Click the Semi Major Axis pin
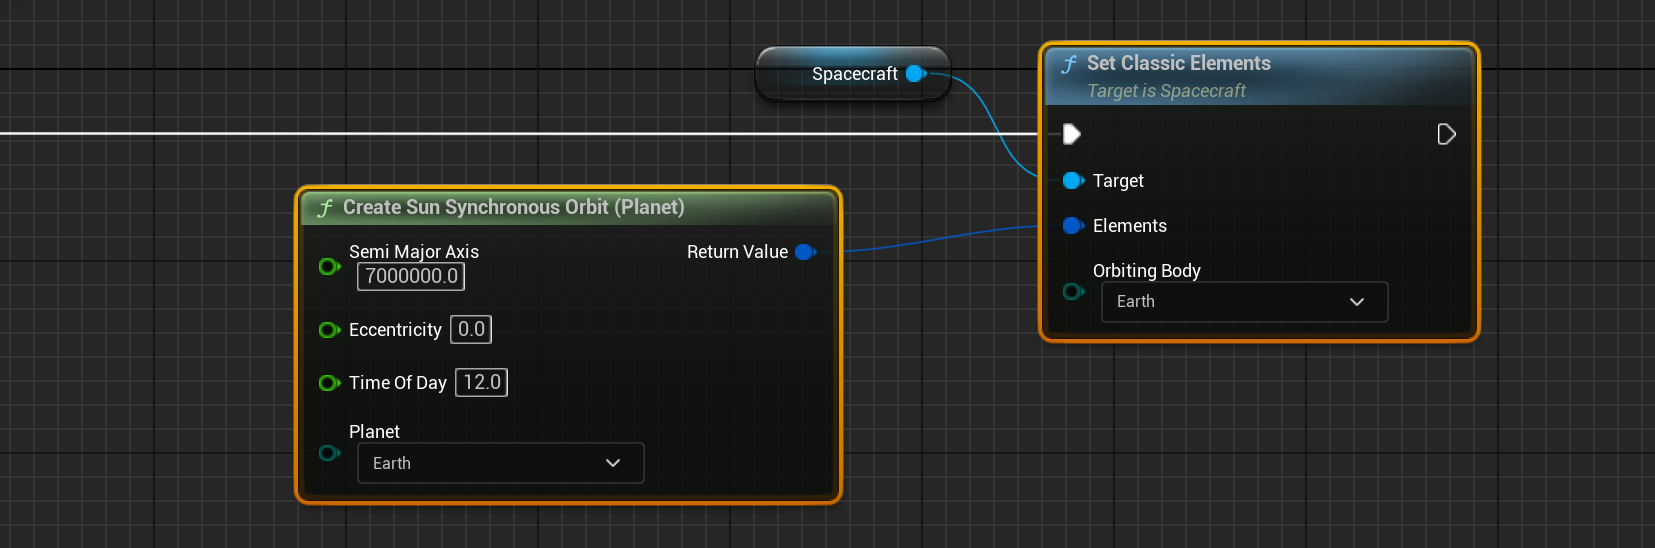 (x=329, y=266)
